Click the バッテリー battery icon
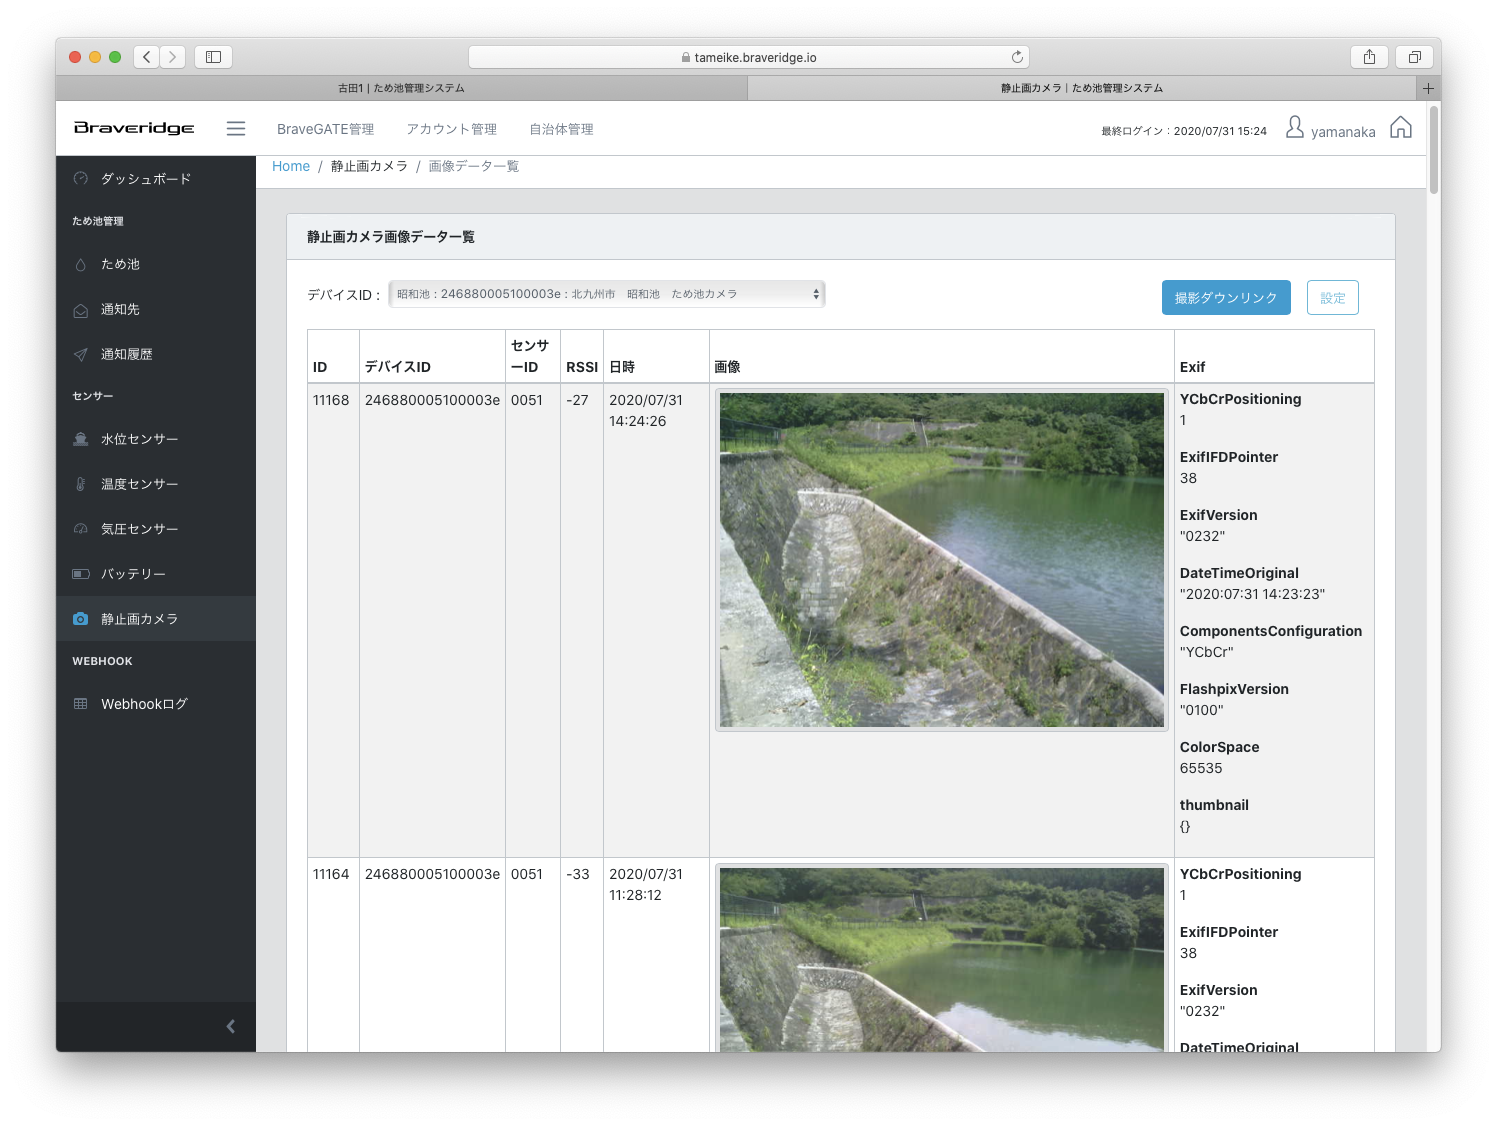 coord(81,574)
